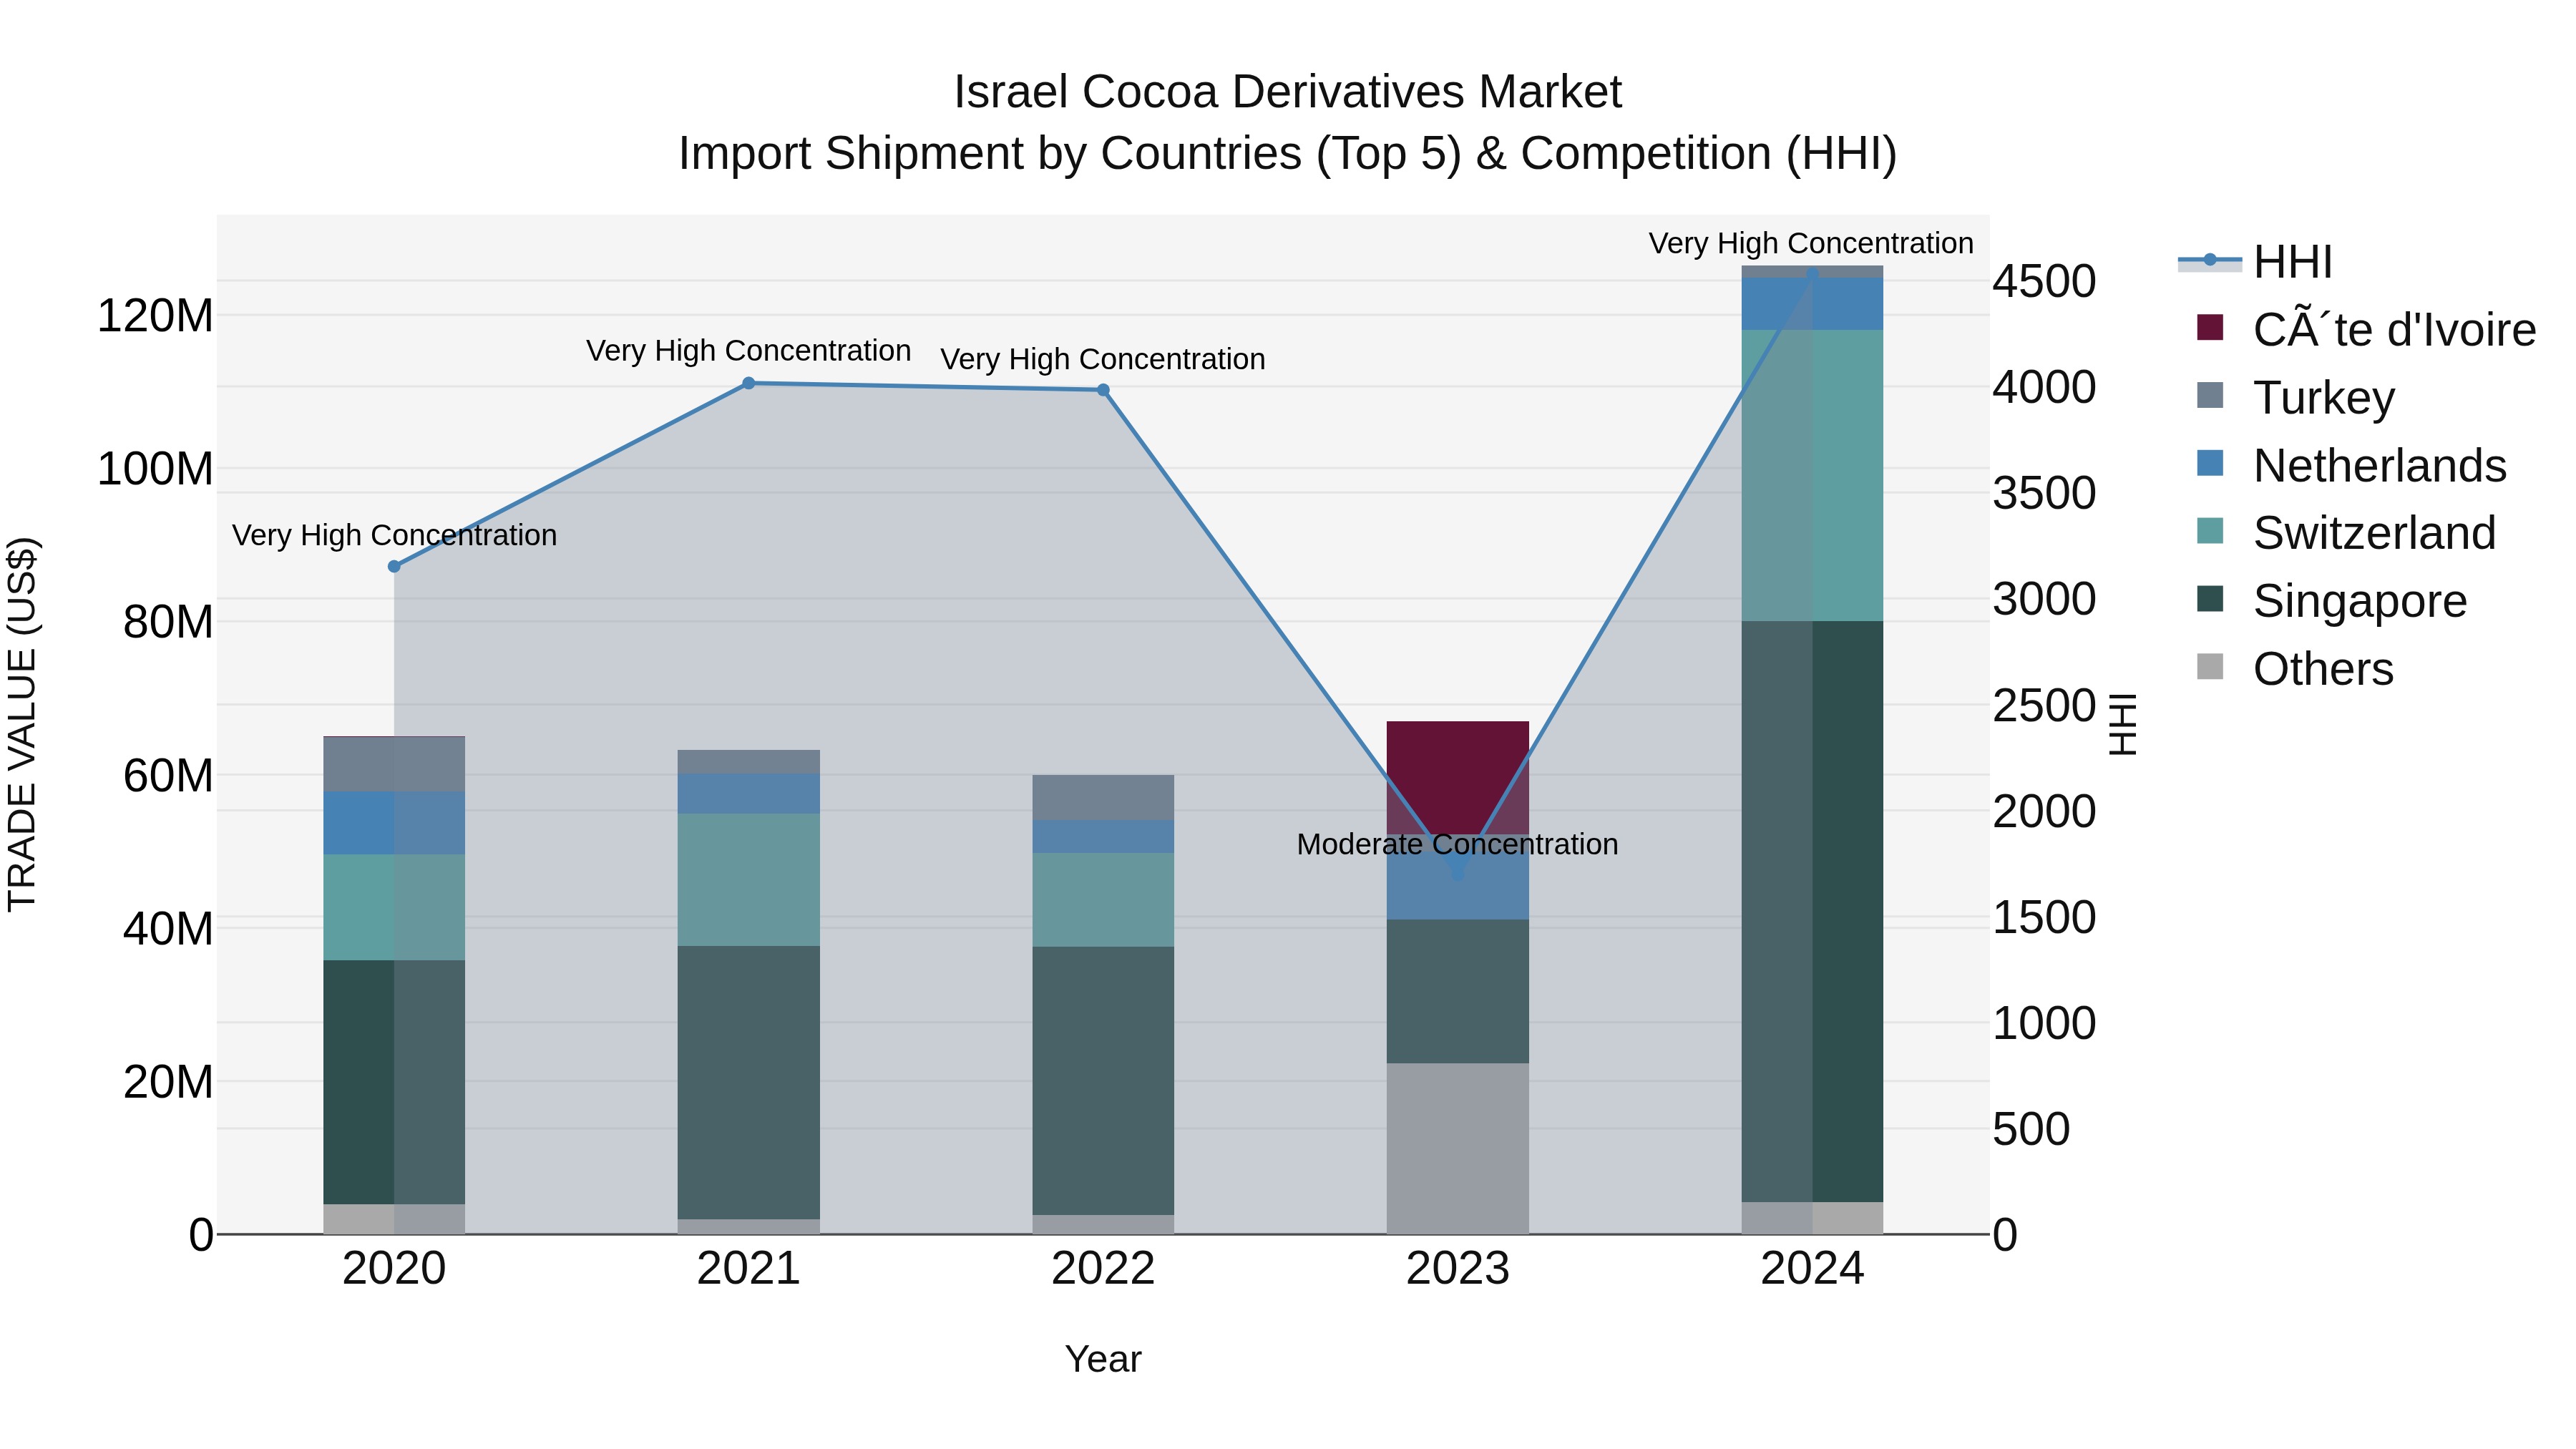Click the 3500 right axis tick label
Screen dimensions: 2576x1449
2044,493
